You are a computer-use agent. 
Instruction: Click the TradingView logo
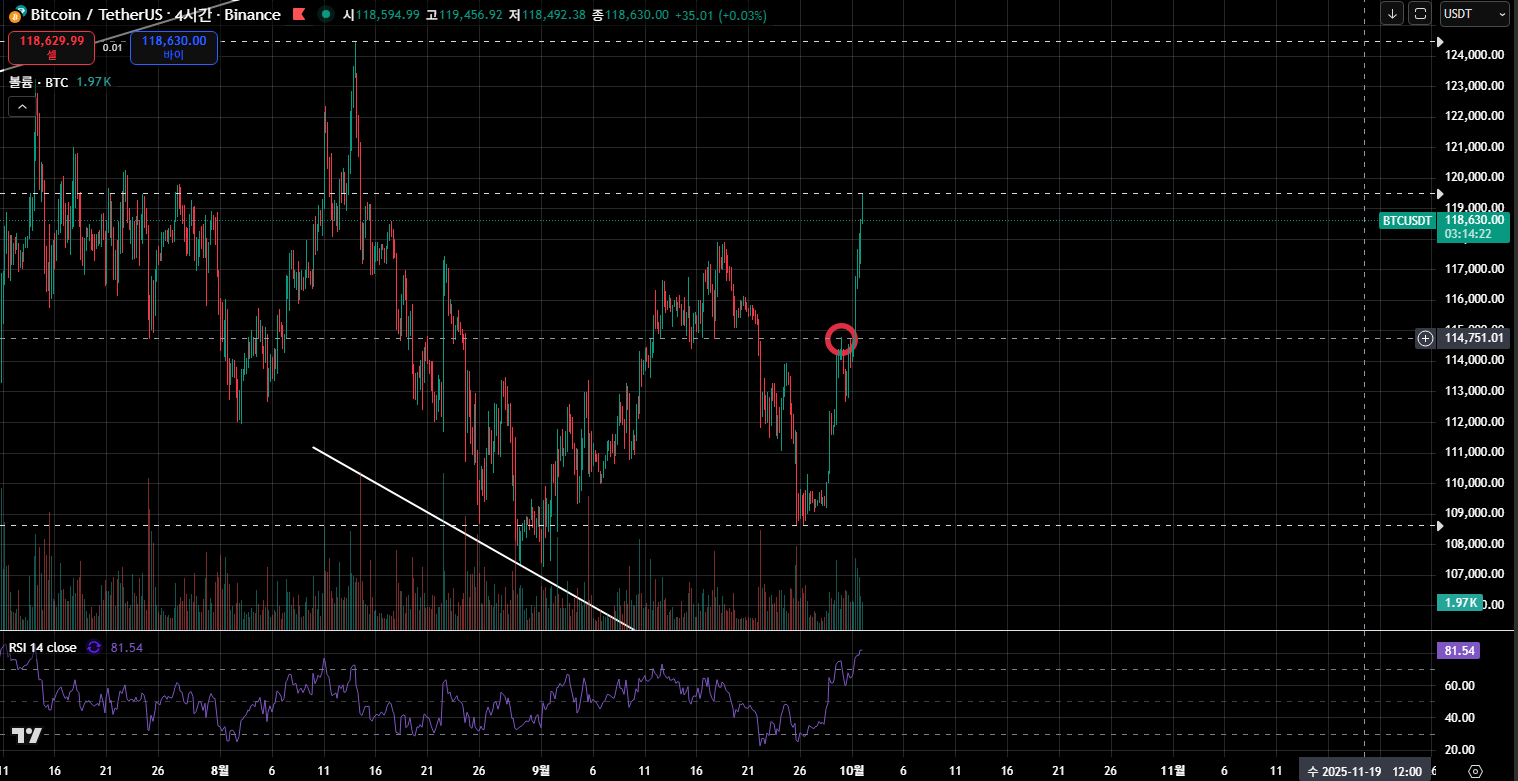click(27, 736)
